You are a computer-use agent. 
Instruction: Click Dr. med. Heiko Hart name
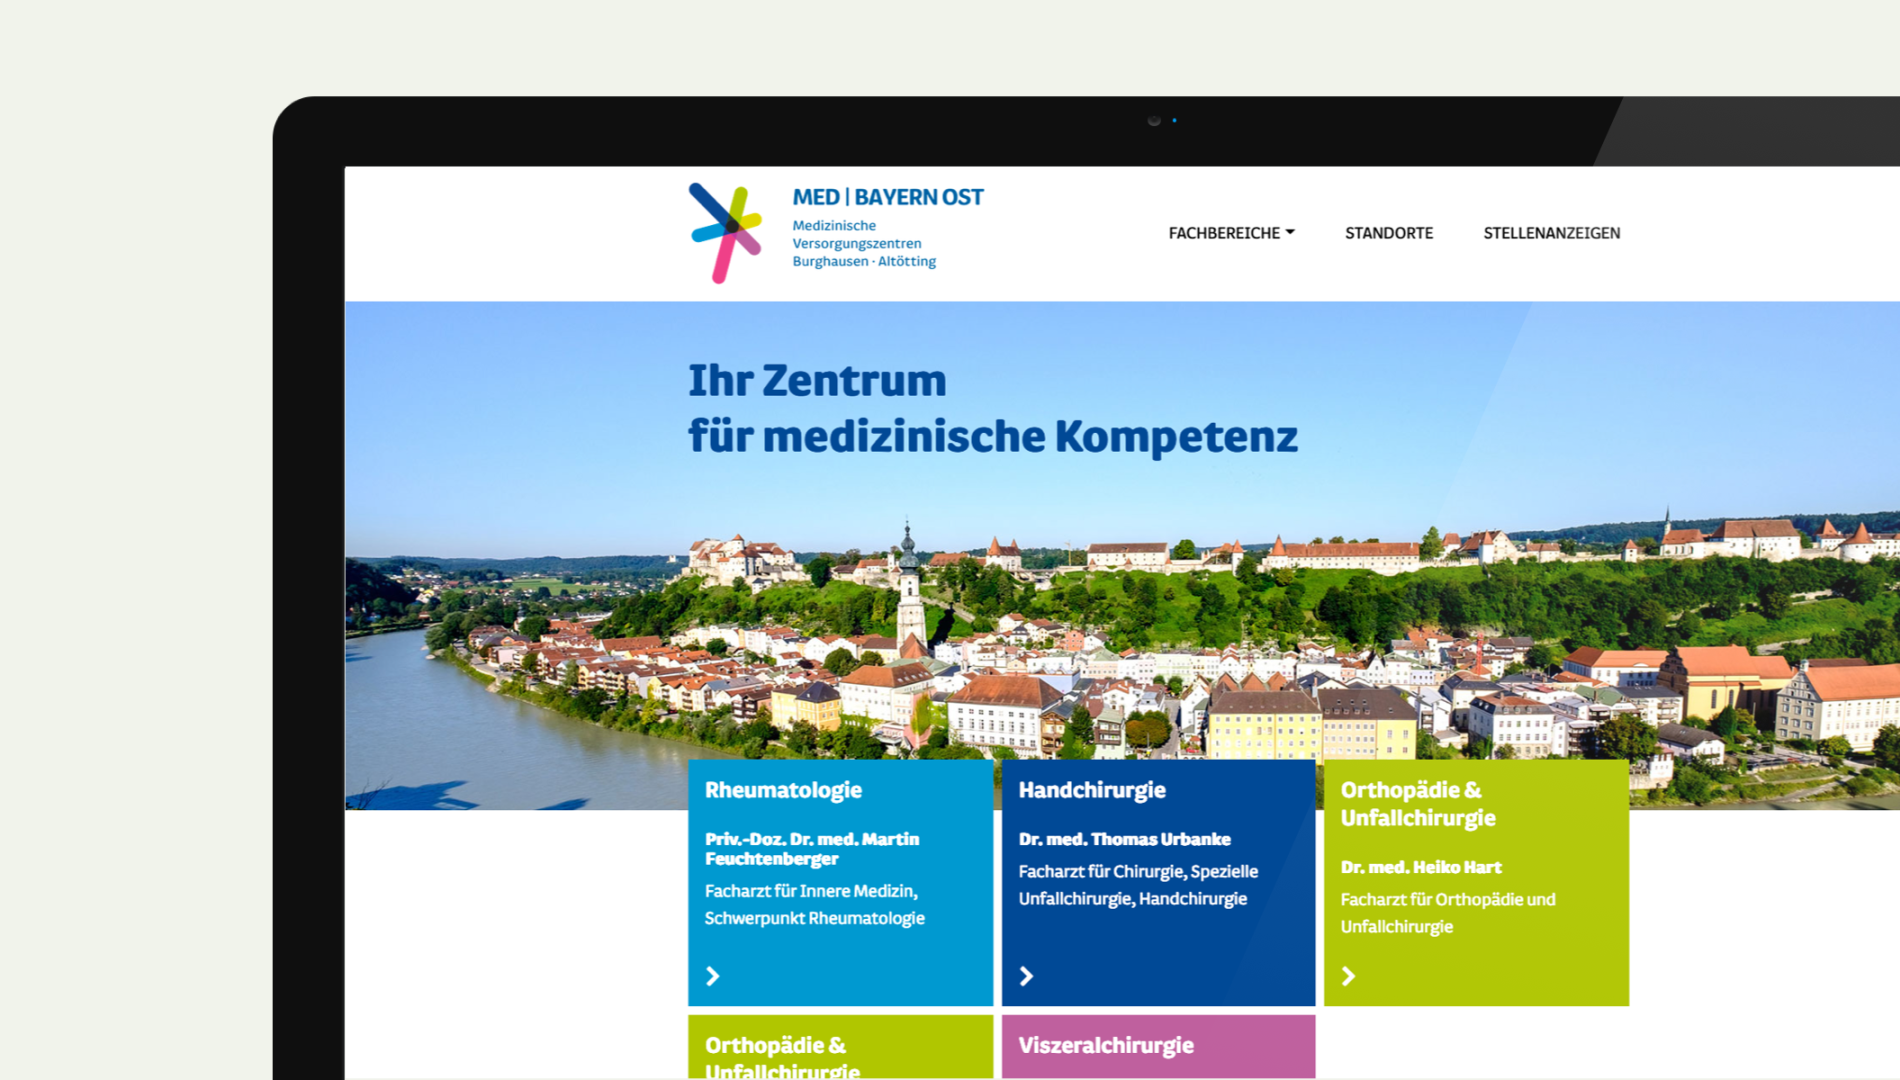click(x=1420, y=867)
